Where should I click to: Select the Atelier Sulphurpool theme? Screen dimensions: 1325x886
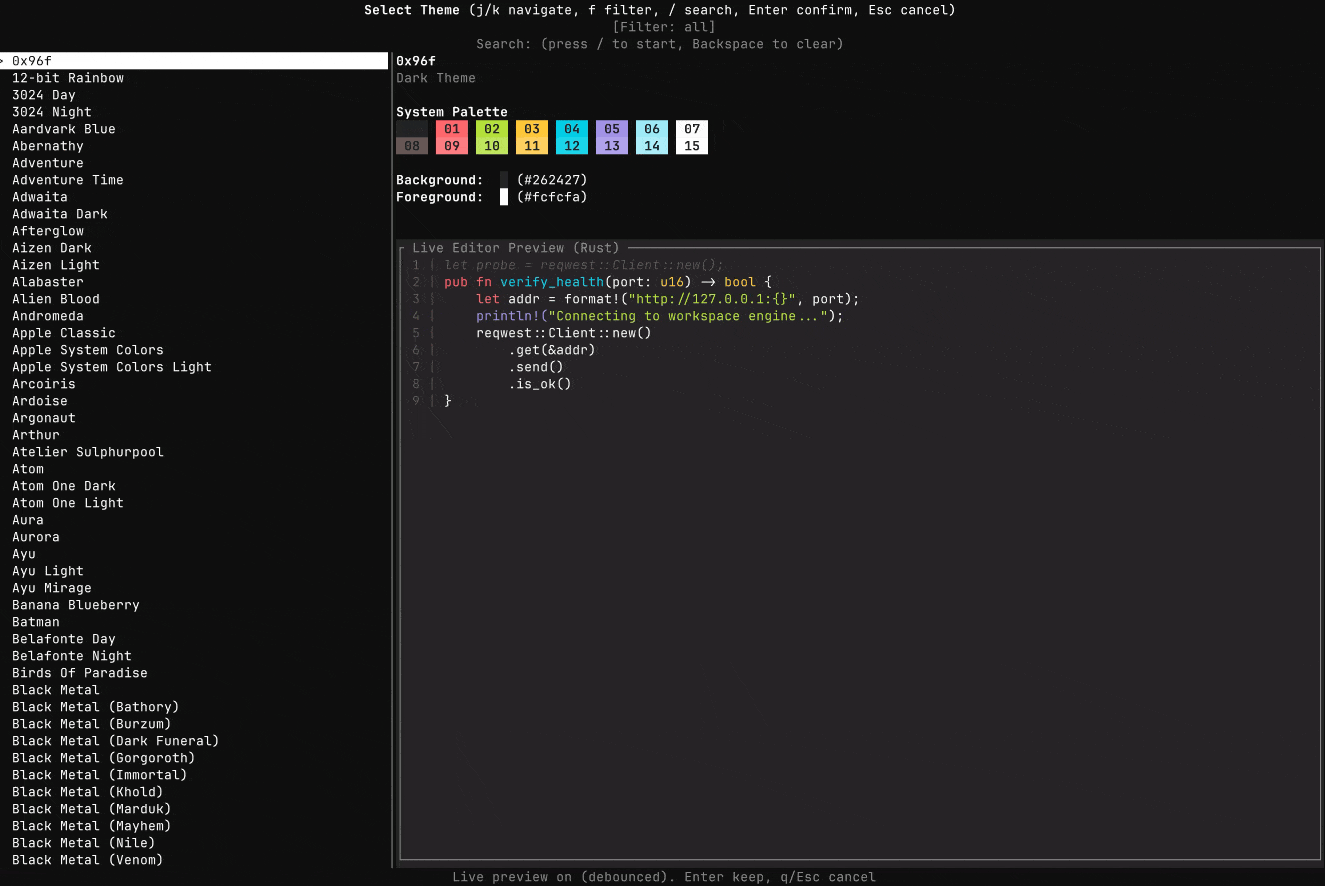point(88,452)
